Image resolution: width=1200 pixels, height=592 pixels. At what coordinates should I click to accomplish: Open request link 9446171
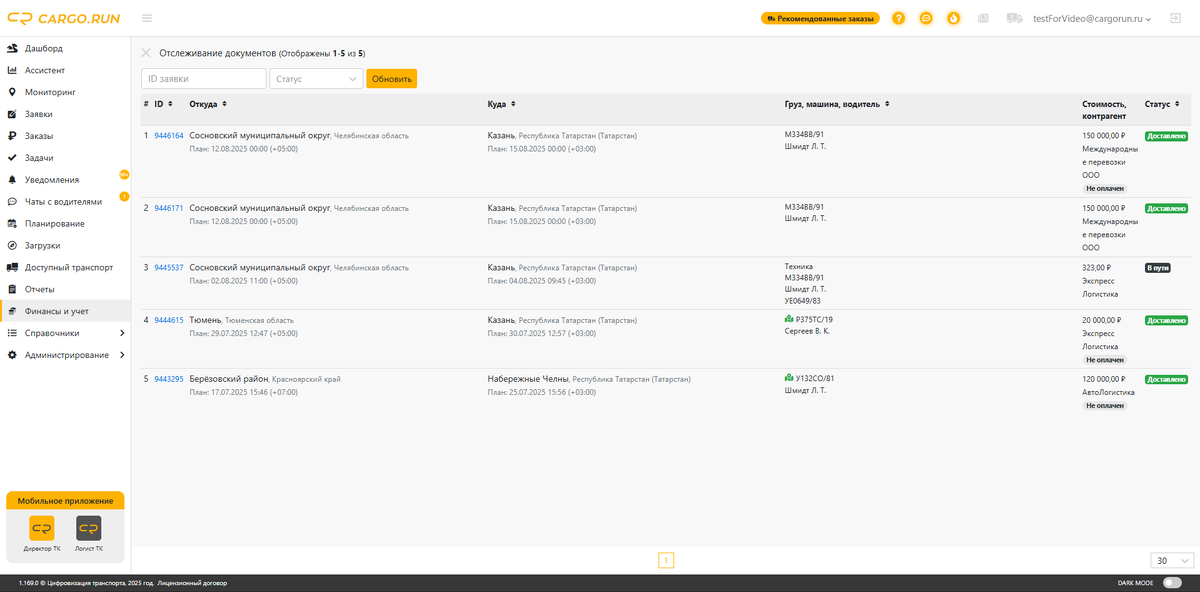pyautogui.click(x=169, y=208)
